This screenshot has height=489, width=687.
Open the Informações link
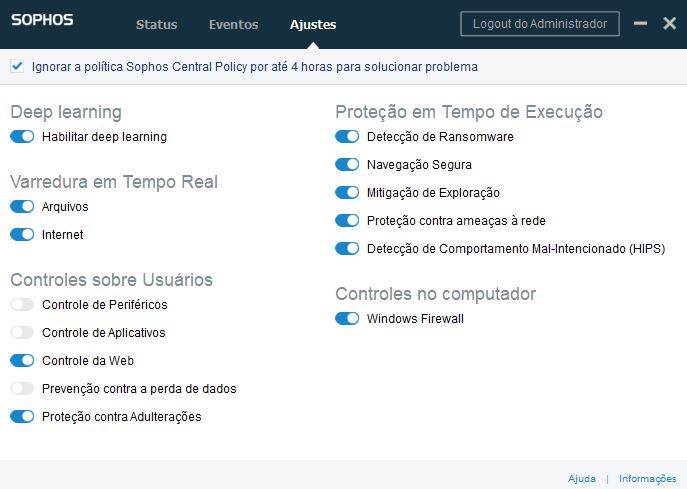click(648, 478)
